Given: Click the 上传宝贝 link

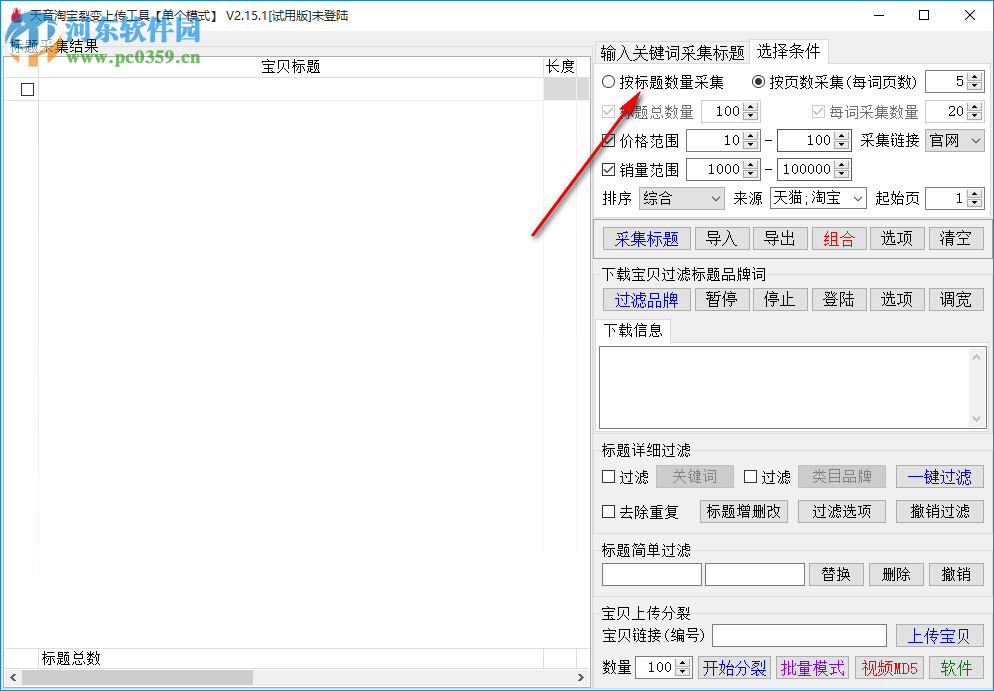Looking at the screenshot, I should [940, 635].
